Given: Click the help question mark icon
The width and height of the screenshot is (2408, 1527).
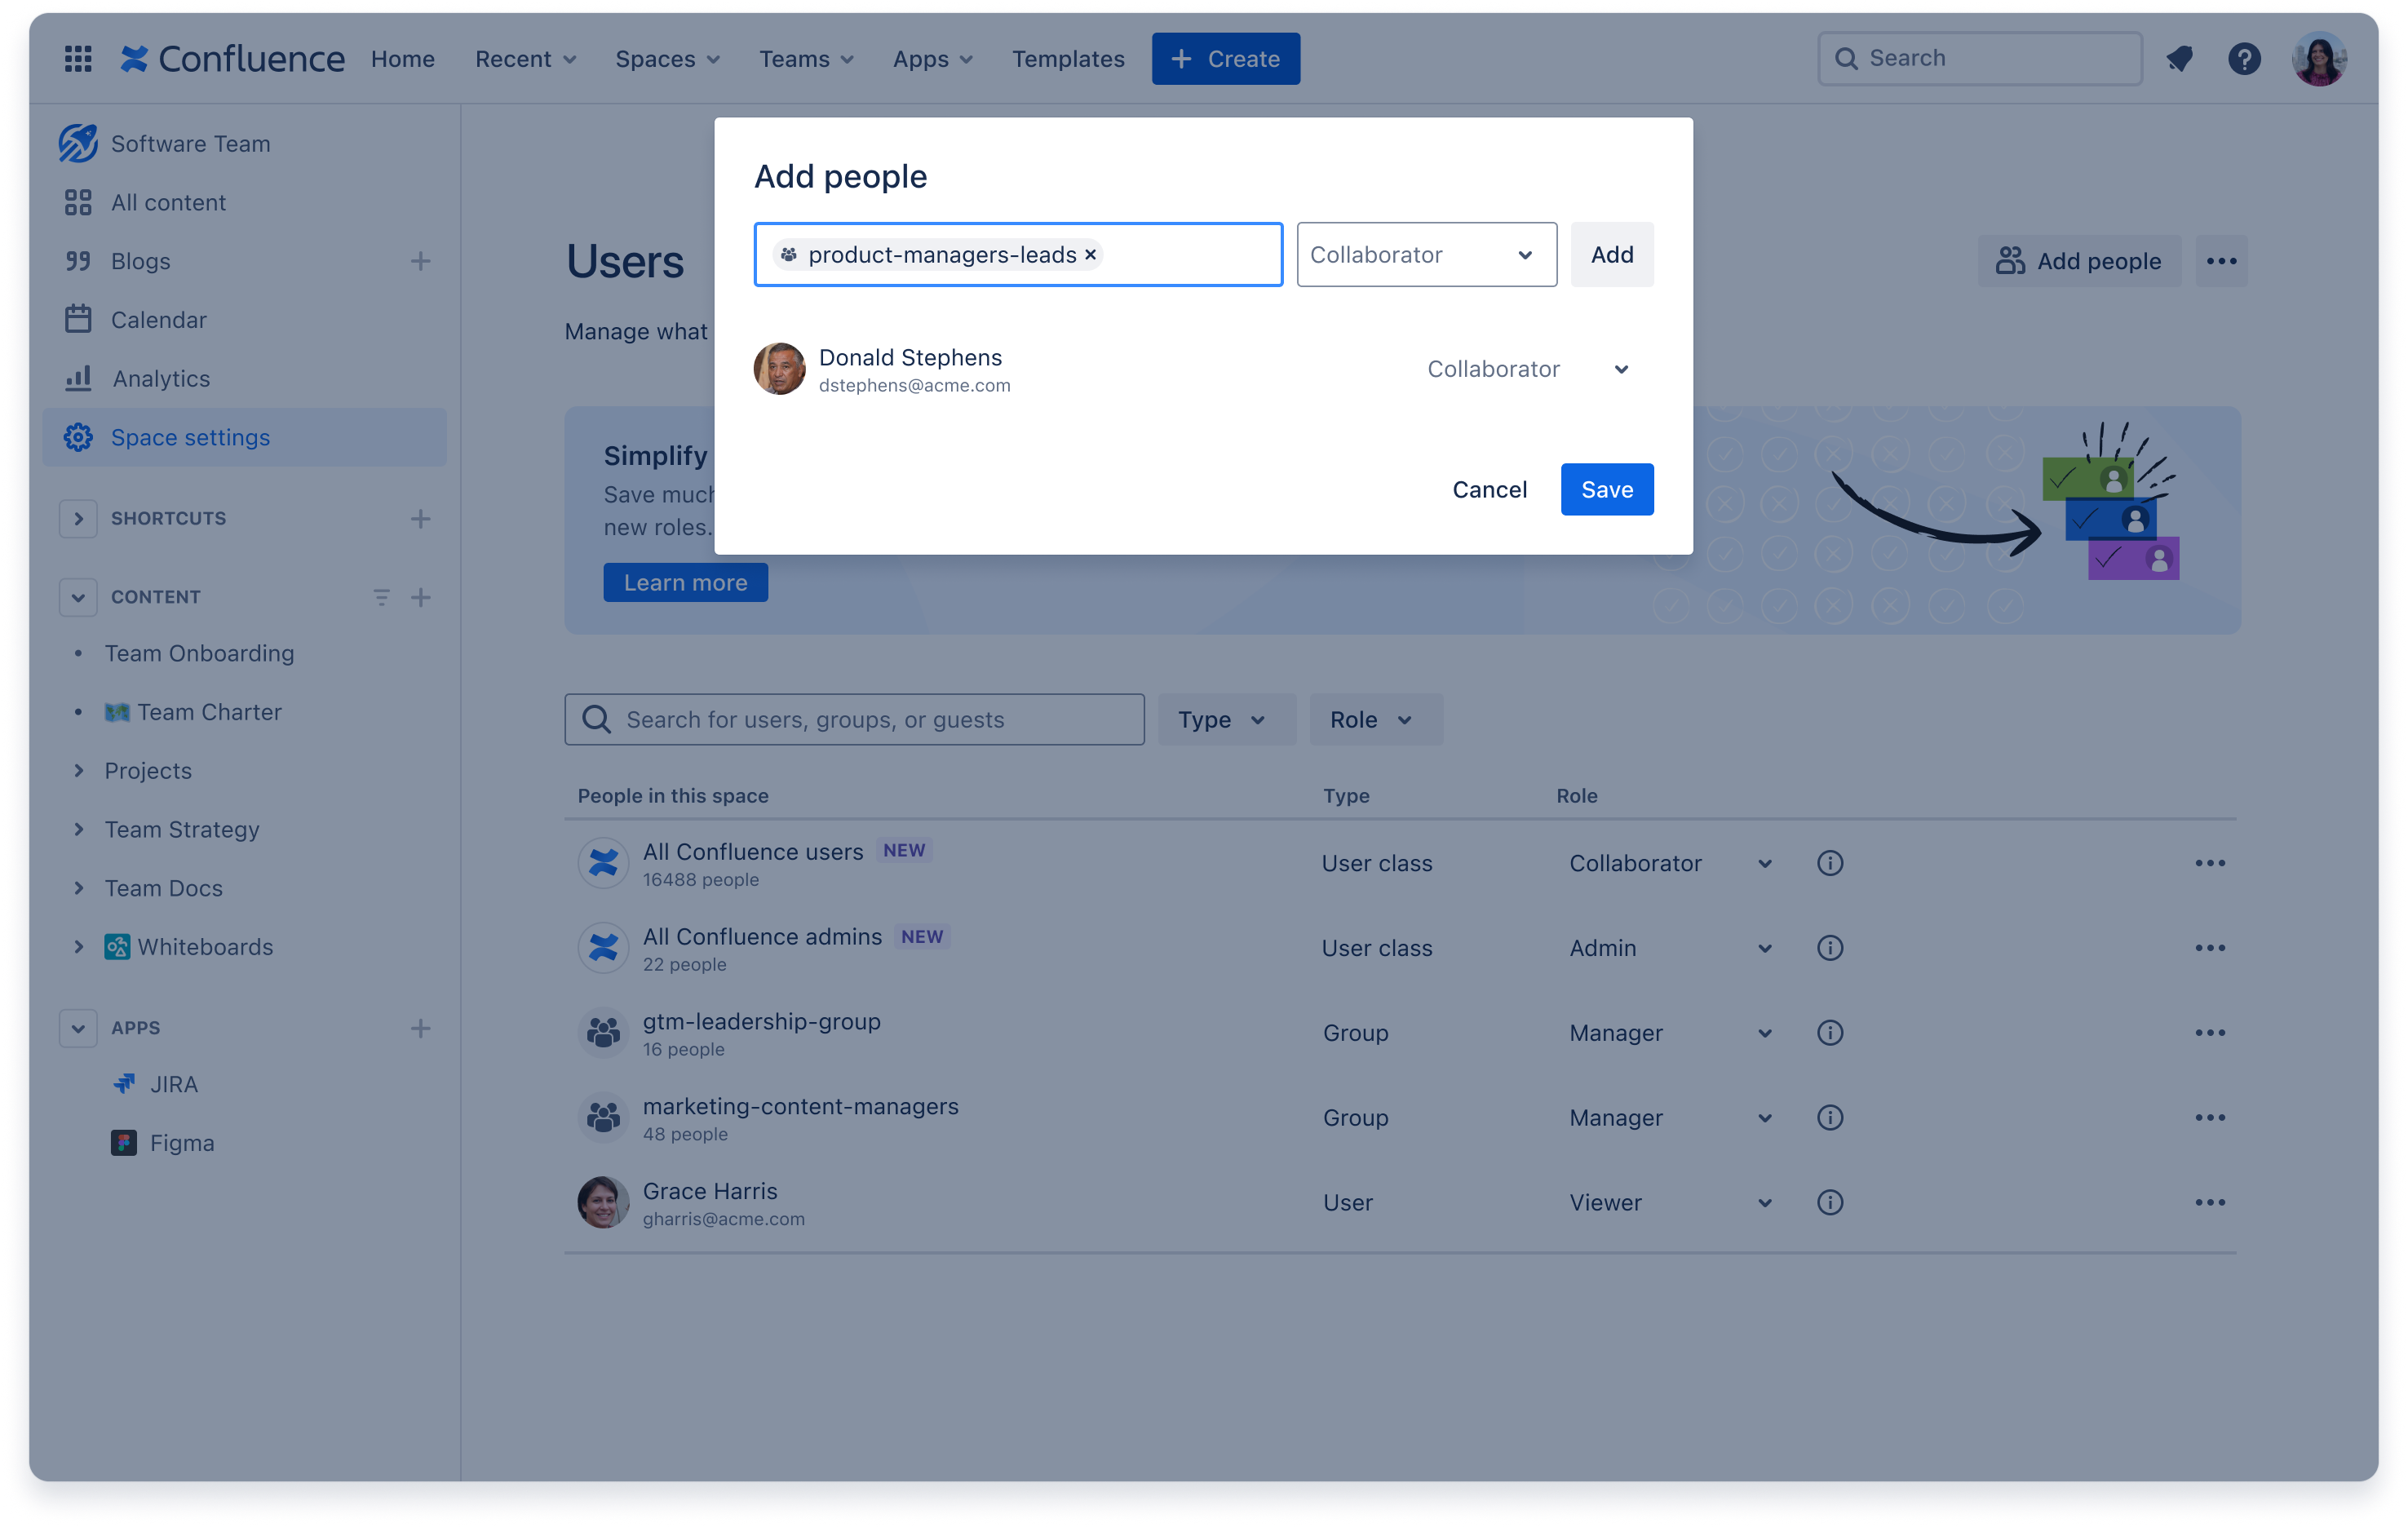Looking at the screenshot, I should click(x=2245, y=58).
